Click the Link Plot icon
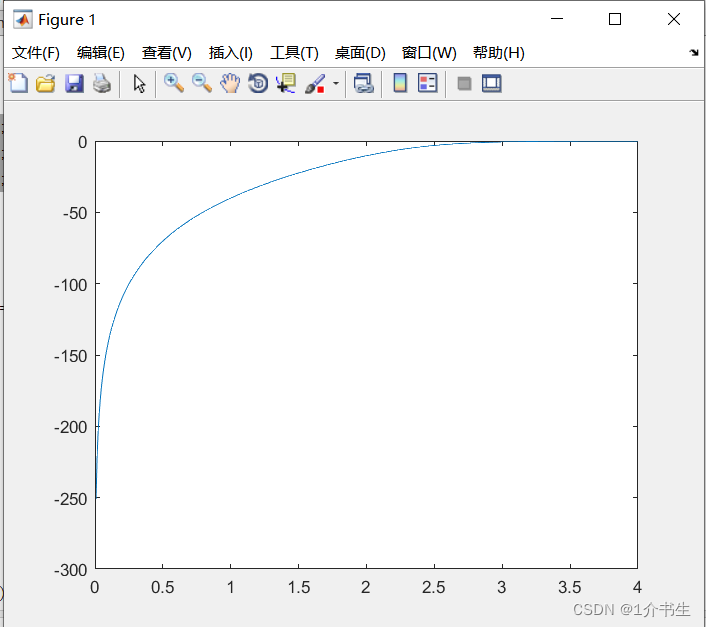Viewport: 706px width, 627px height. (x=363, y=83)
